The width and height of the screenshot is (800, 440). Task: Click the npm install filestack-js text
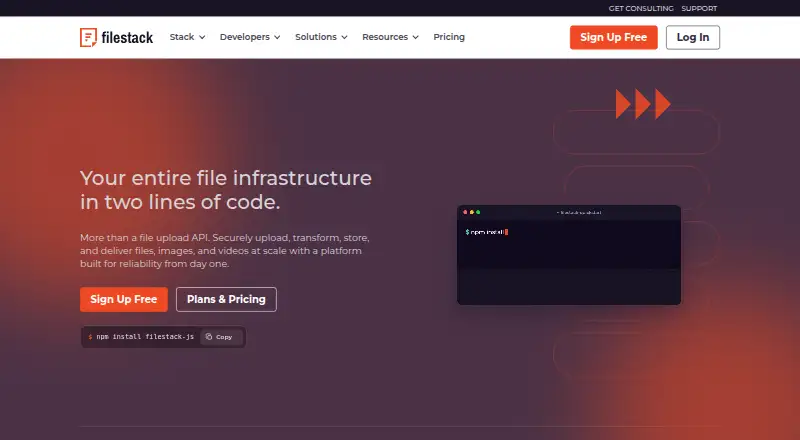[145, 337]
